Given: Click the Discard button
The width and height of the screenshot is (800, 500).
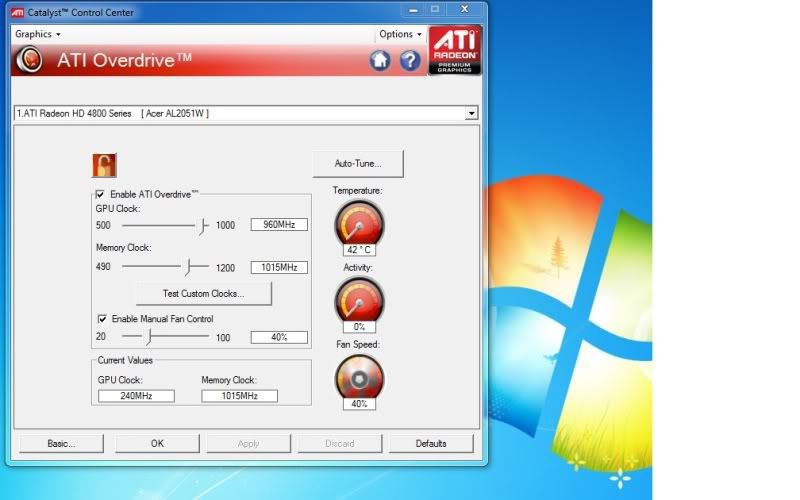Looking at the screenshot, I should tap(340, 443).
